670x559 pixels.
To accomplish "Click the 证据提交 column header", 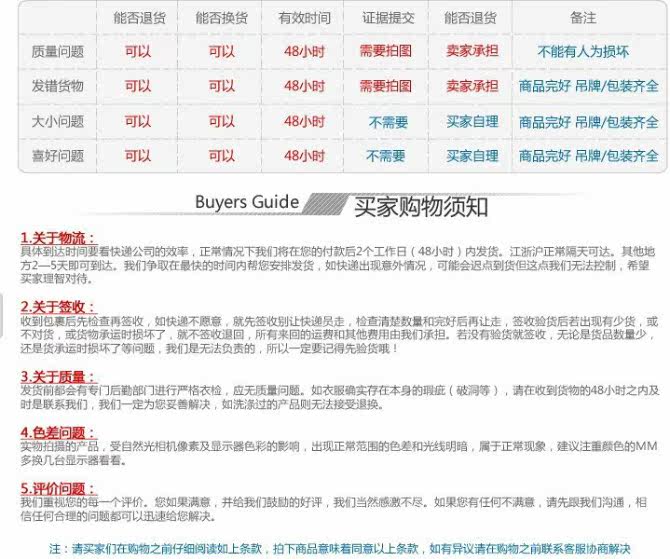I will (388, 18).
